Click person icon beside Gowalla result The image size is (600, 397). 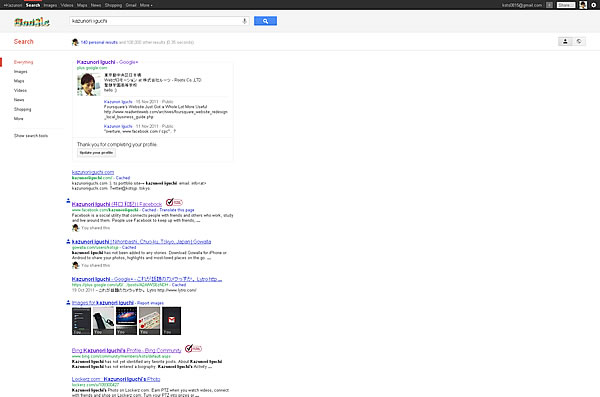click(68, 241)
